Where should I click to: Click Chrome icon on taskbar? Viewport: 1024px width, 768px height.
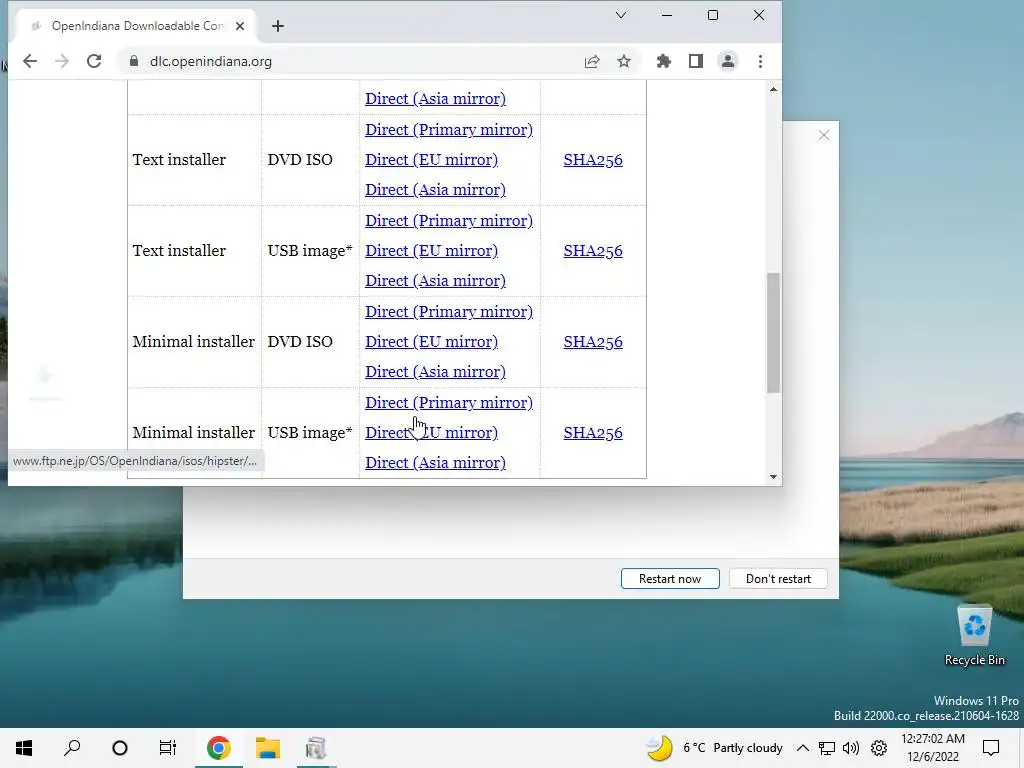tap(219, 748)
